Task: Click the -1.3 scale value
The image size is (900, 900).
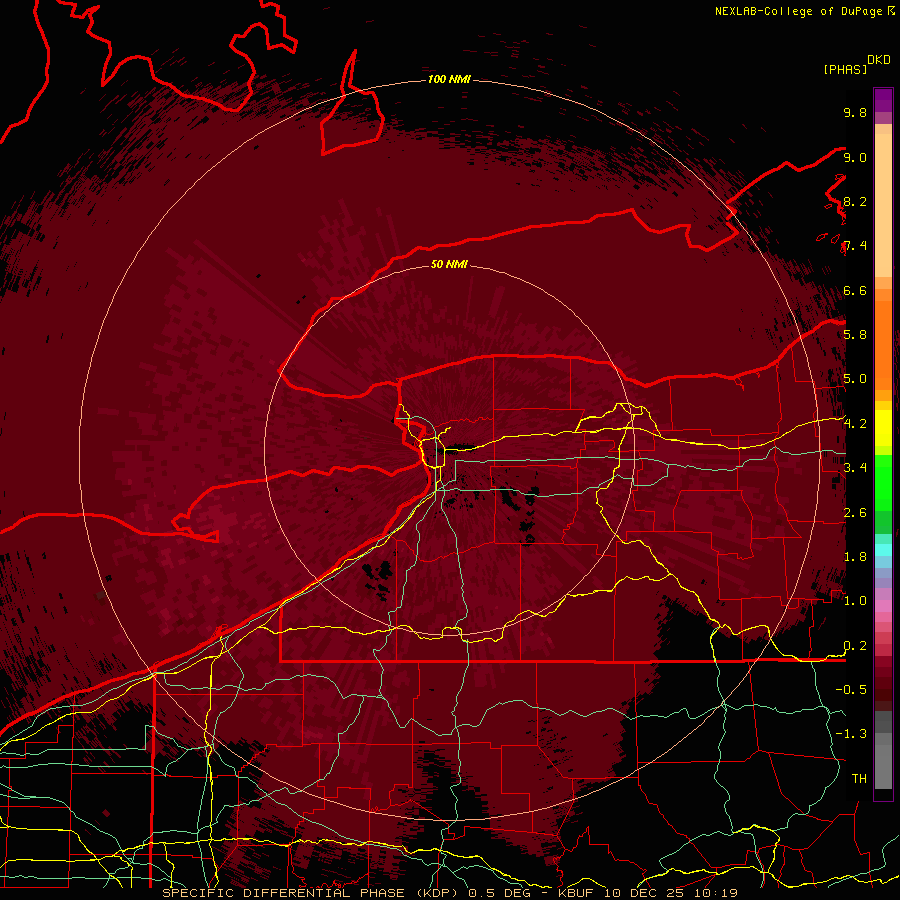Action: tap(851, 734)
